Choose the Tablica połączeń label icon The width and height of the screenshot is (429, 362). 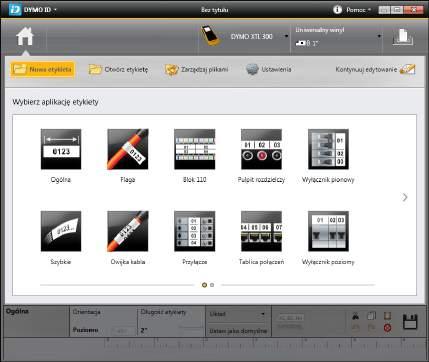point(261,231)
